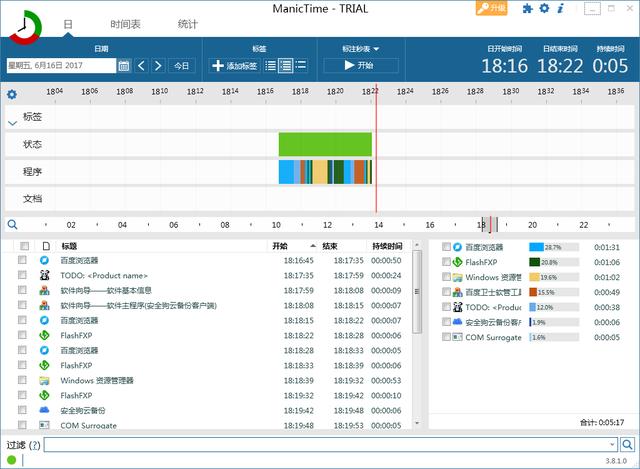Viewport: 640px width, 469px height.
Task: Check 百度浏览器 checkbox in summary panel
Action: point(446,247)
